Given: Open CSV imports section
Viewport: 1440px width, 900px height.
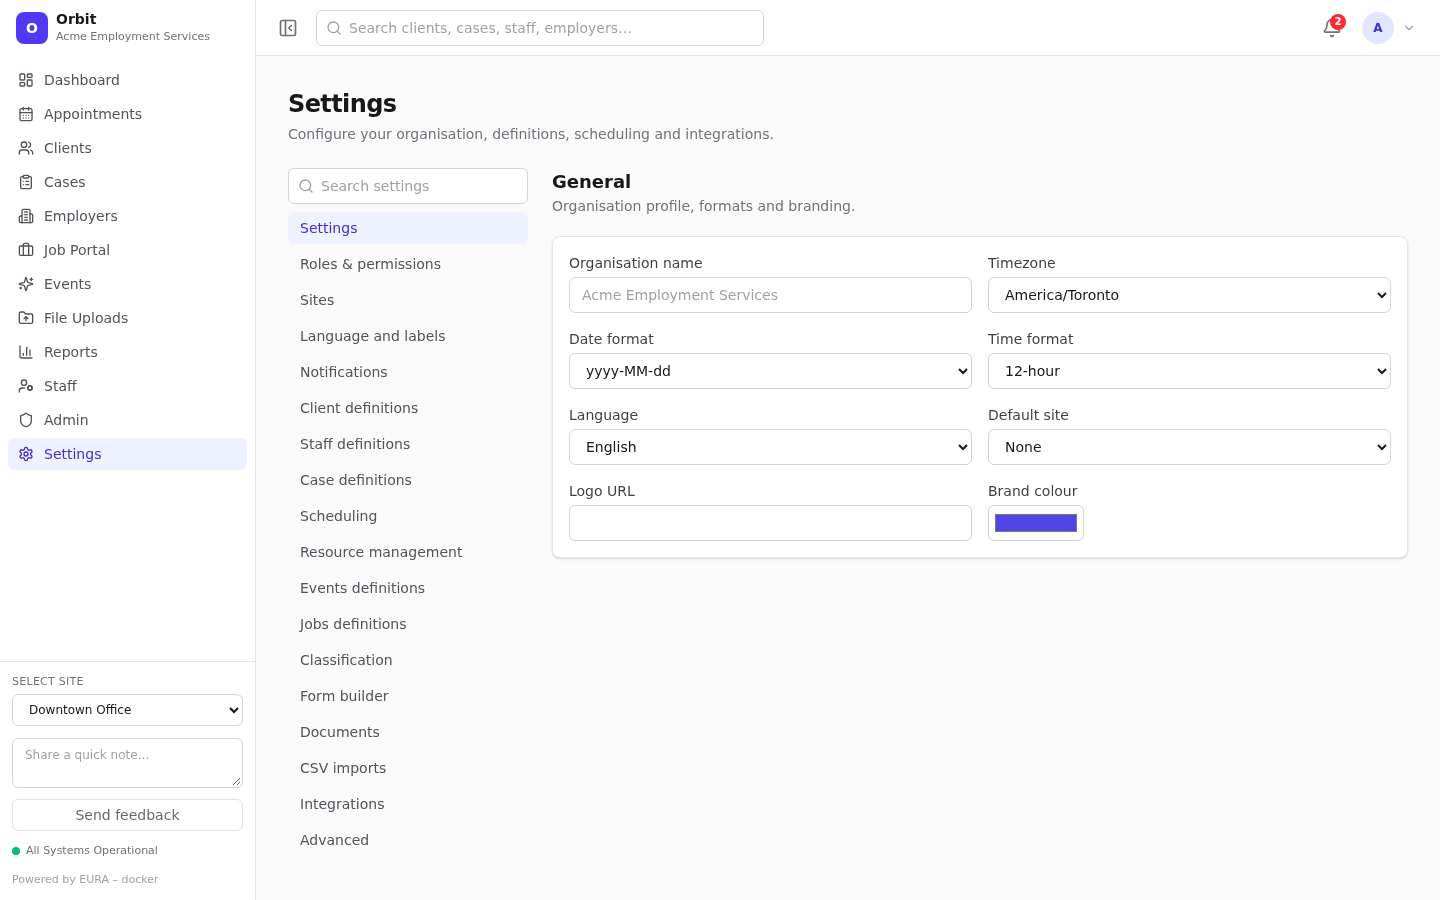Looking at the screenshot, I should pos(408,768).
